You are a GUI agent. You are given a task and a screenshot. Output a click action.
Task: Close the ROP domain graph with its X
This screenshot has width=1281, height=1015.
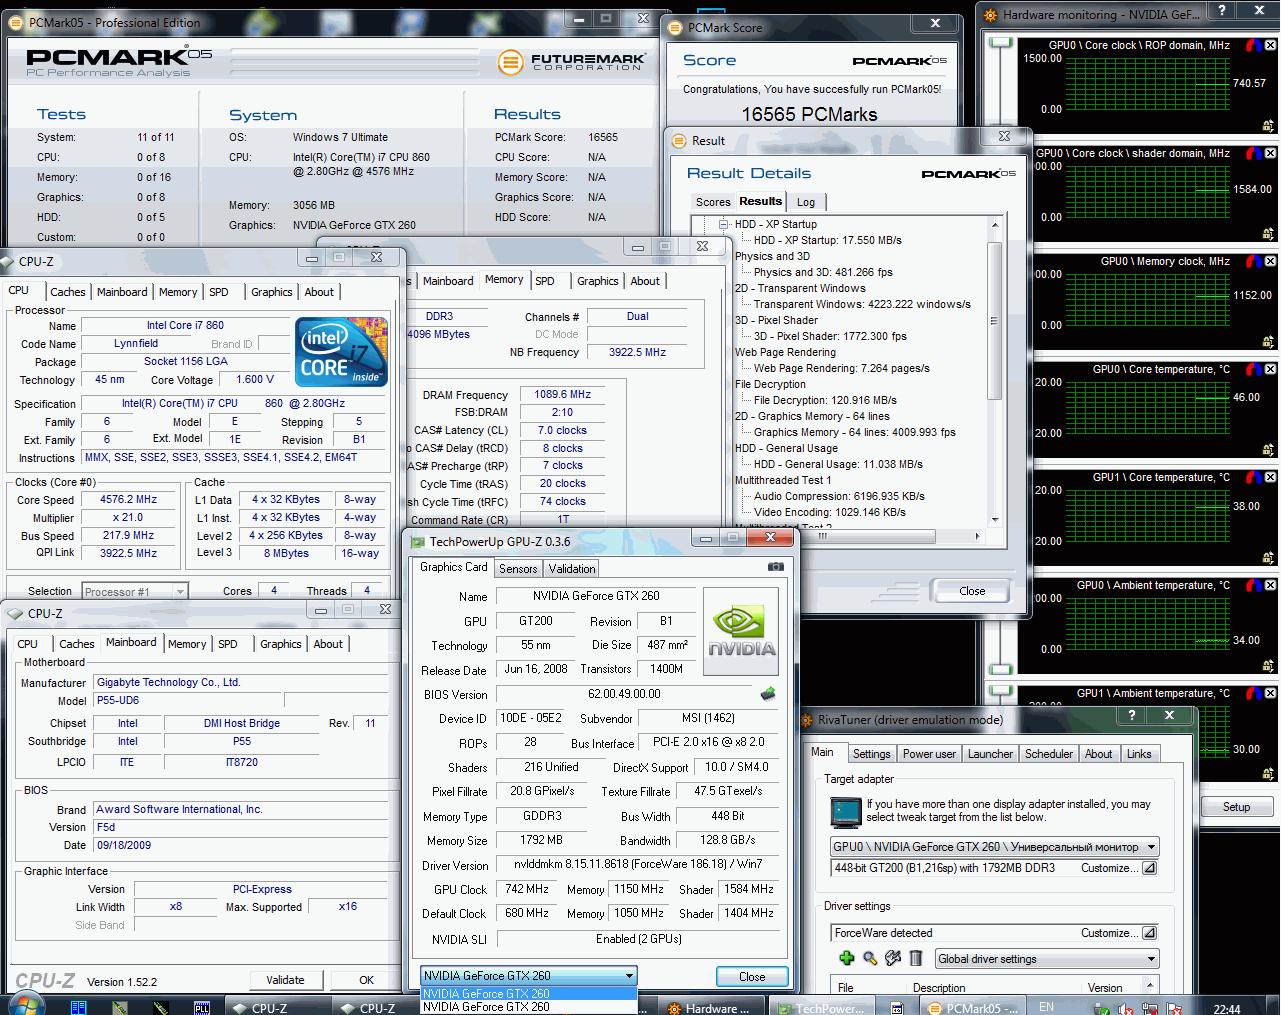(x=1269, y=46)
